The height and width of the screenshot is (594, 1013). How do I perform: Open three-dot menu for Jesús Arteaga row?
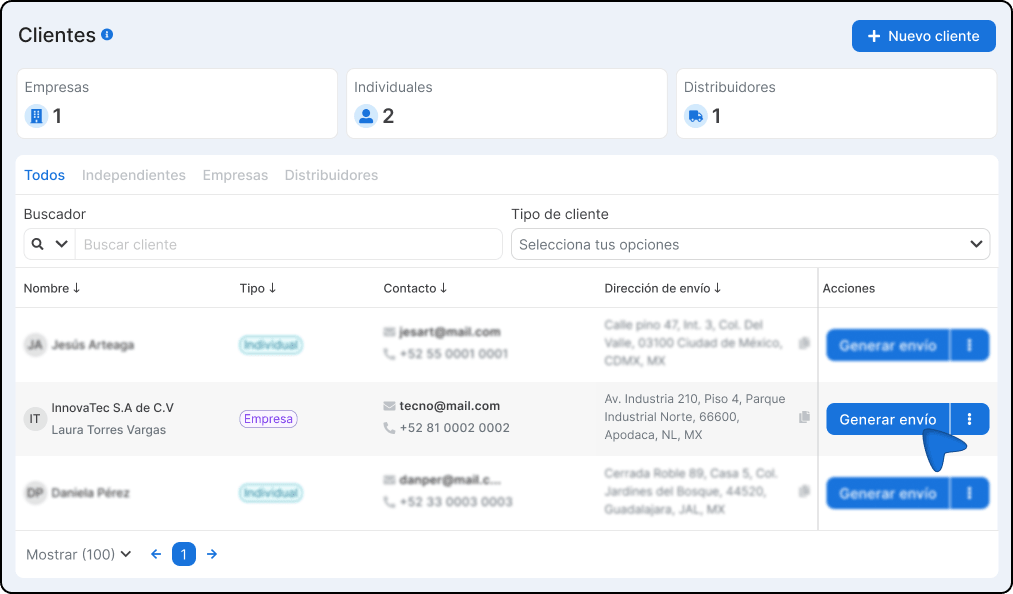969,345
